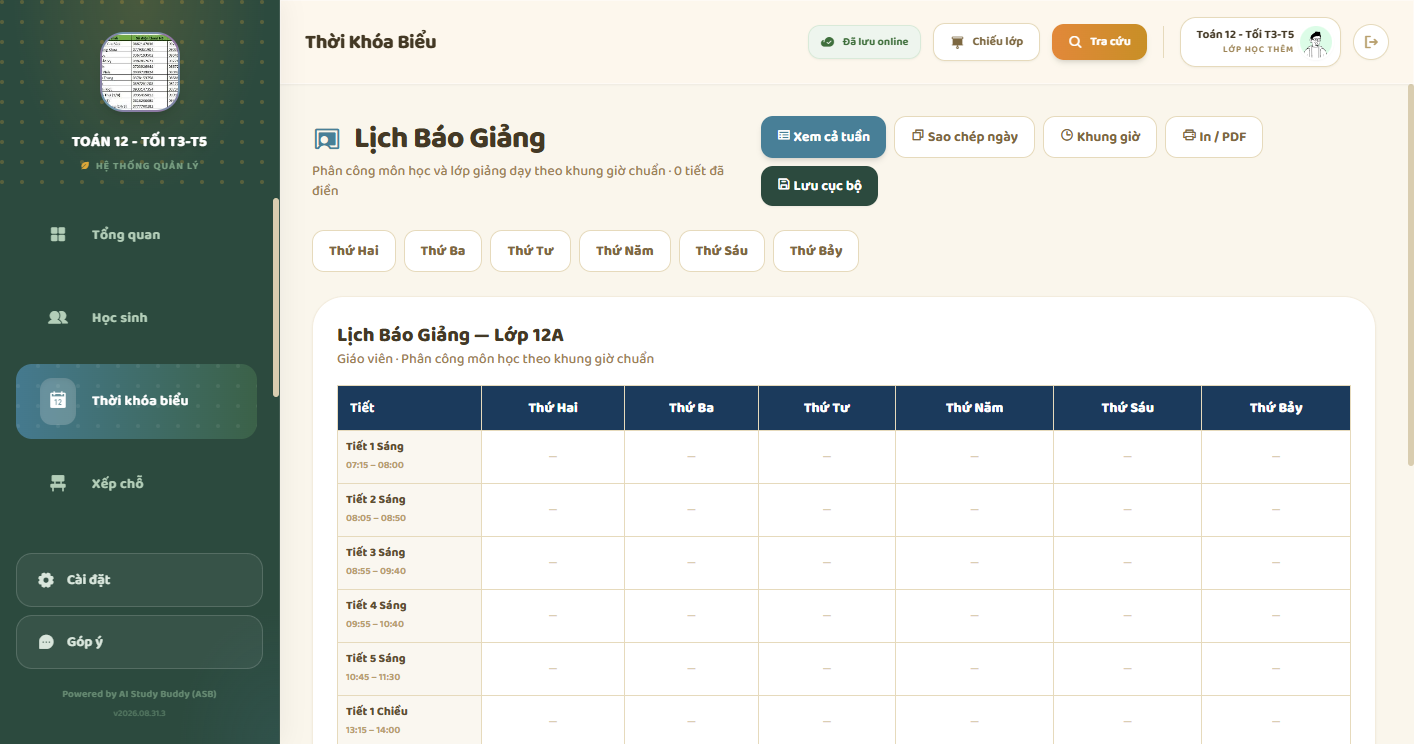Open Chiếu lớp presentation mode
This screenshot has height=744, width=1414.
tap(986, 42)
